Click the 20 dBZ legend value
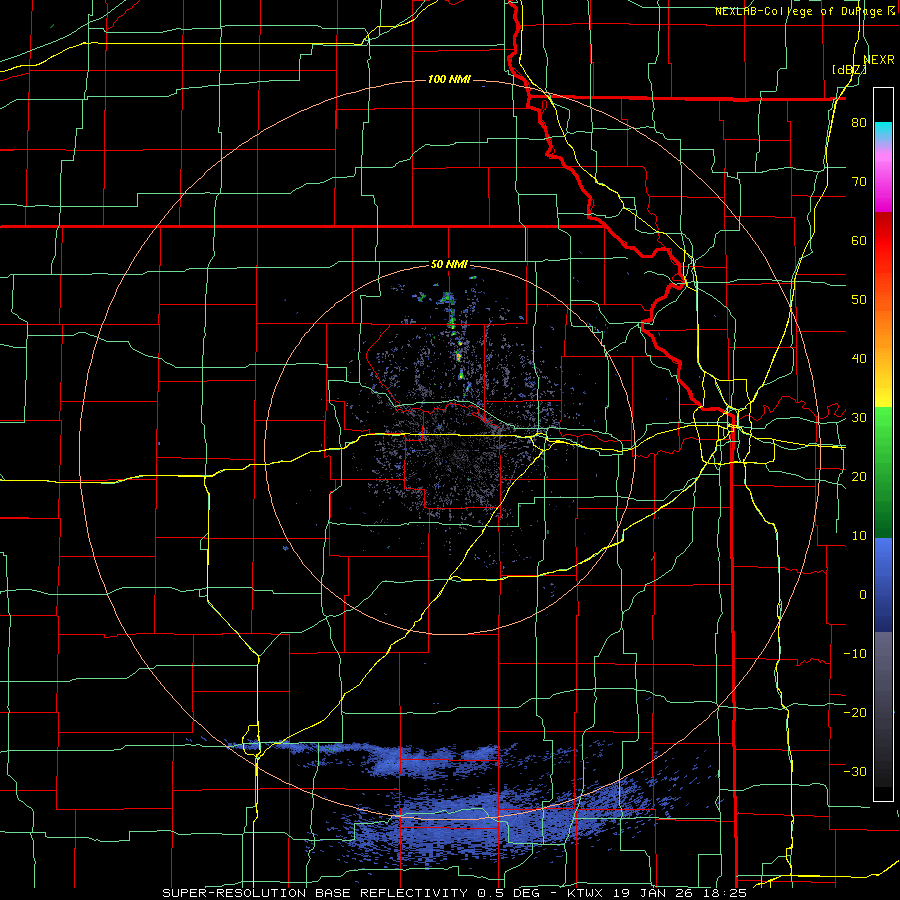This screenshot has width=900, height=900. click(x=859, y=476)
